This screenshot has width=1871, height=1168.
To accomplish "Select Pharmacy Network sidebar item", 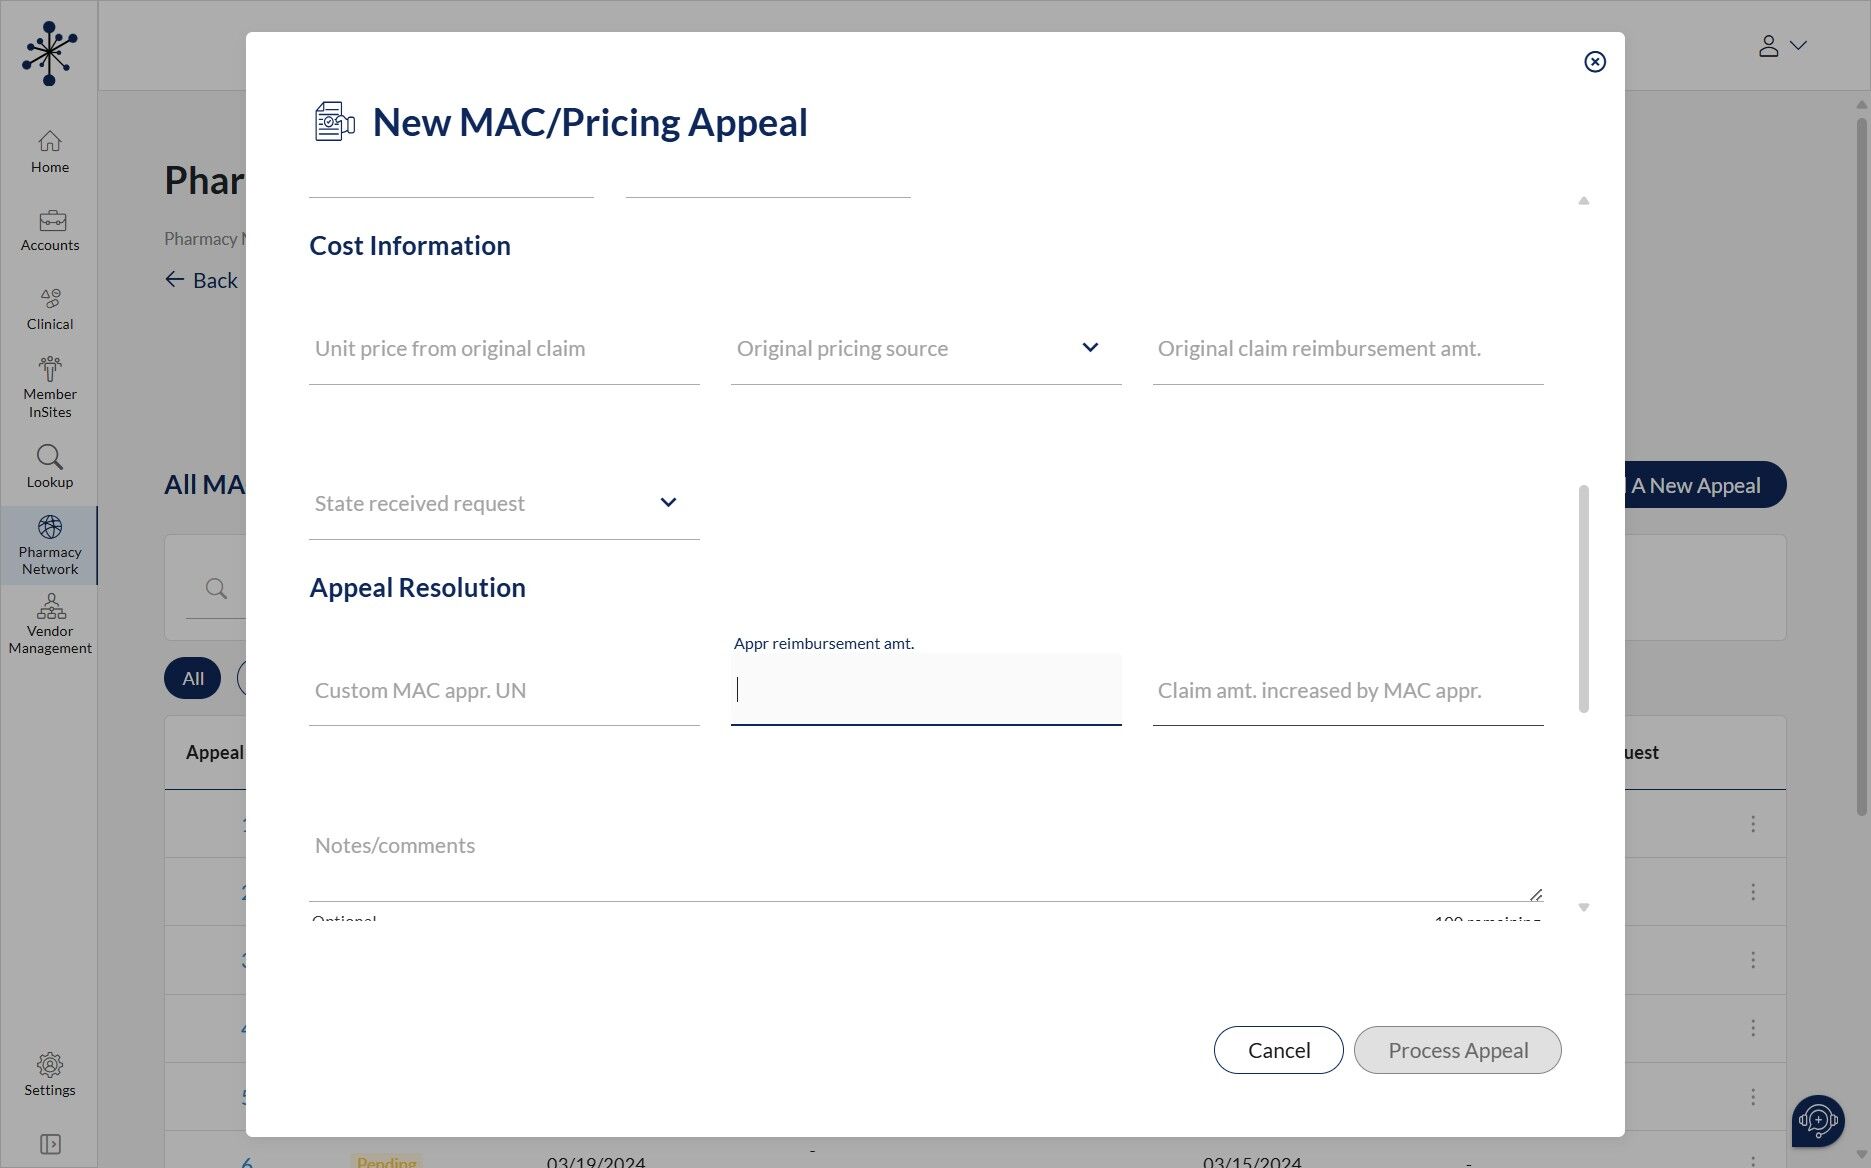I will (50, 545).
